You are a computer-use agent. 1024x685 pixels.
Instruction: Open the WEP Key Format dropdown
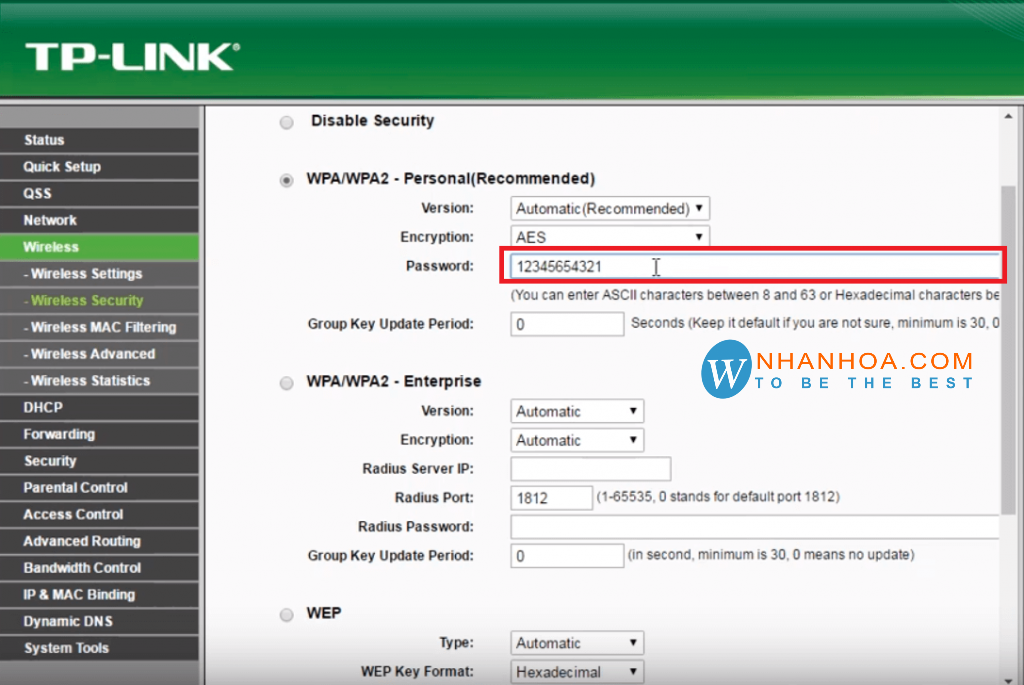[x=576, y=671]
